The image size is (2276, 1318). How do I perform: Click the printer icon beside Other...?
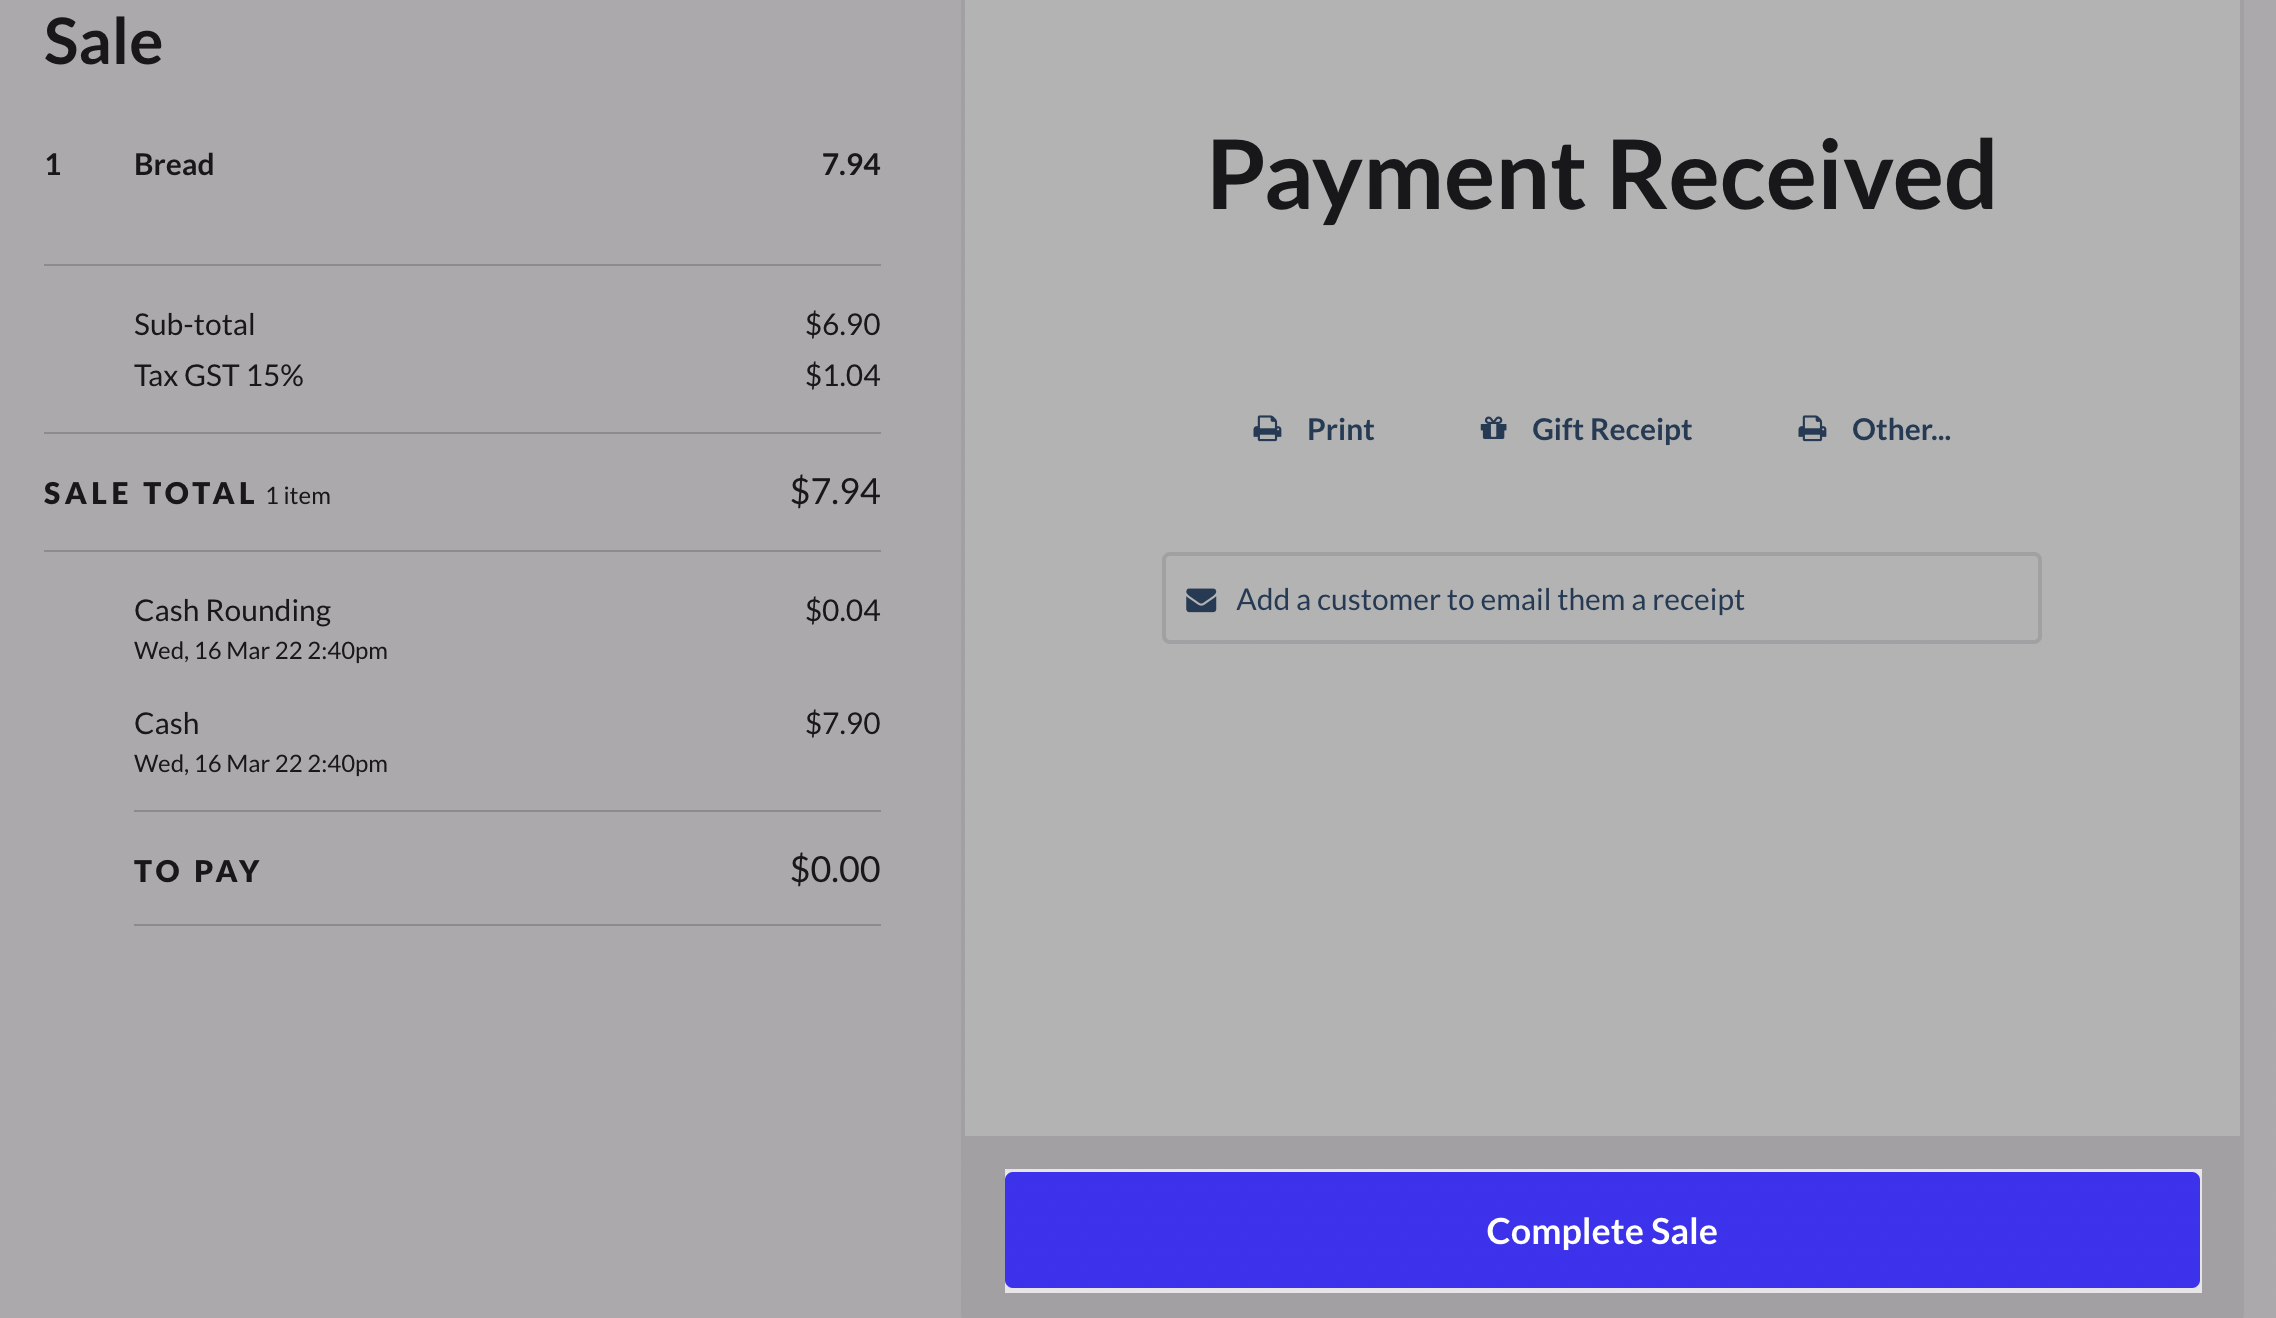(1812, 429)
